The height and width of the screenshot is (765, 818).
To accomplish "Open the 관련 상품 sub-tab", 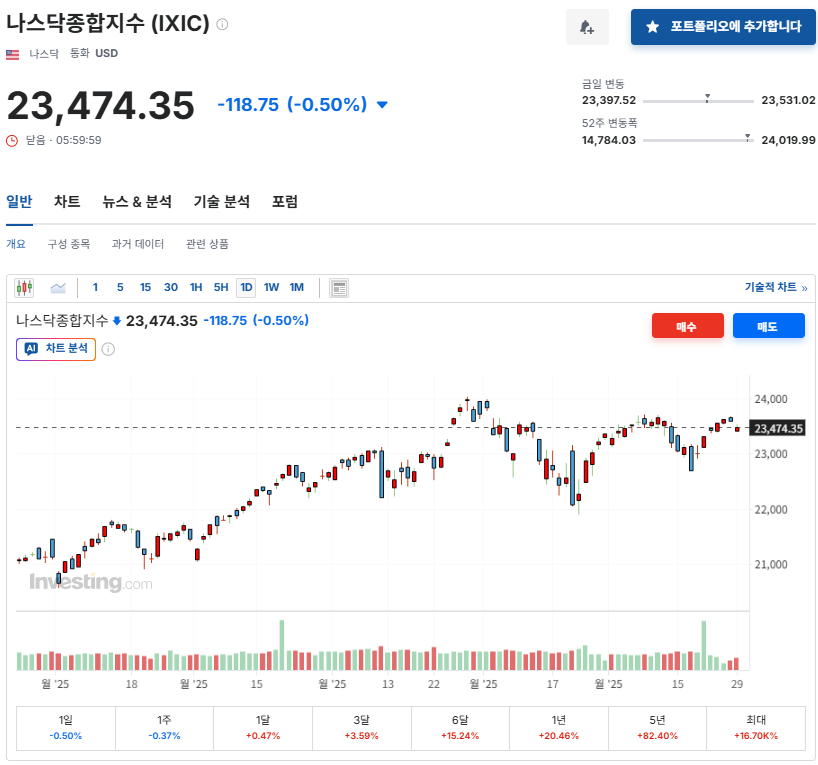I will click(x=207, y=244).
